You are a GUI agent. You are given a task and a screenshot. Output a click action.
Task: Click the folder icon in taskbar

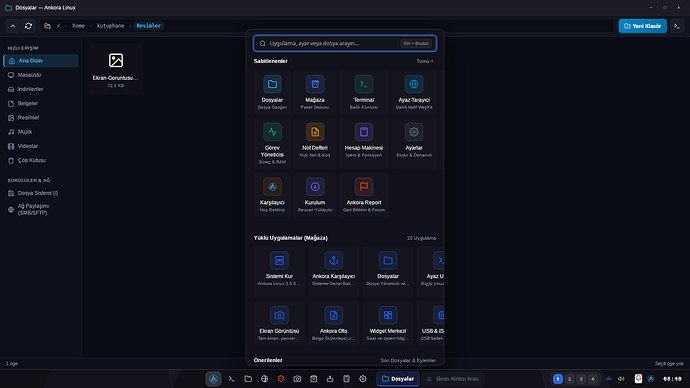[248, 379]
